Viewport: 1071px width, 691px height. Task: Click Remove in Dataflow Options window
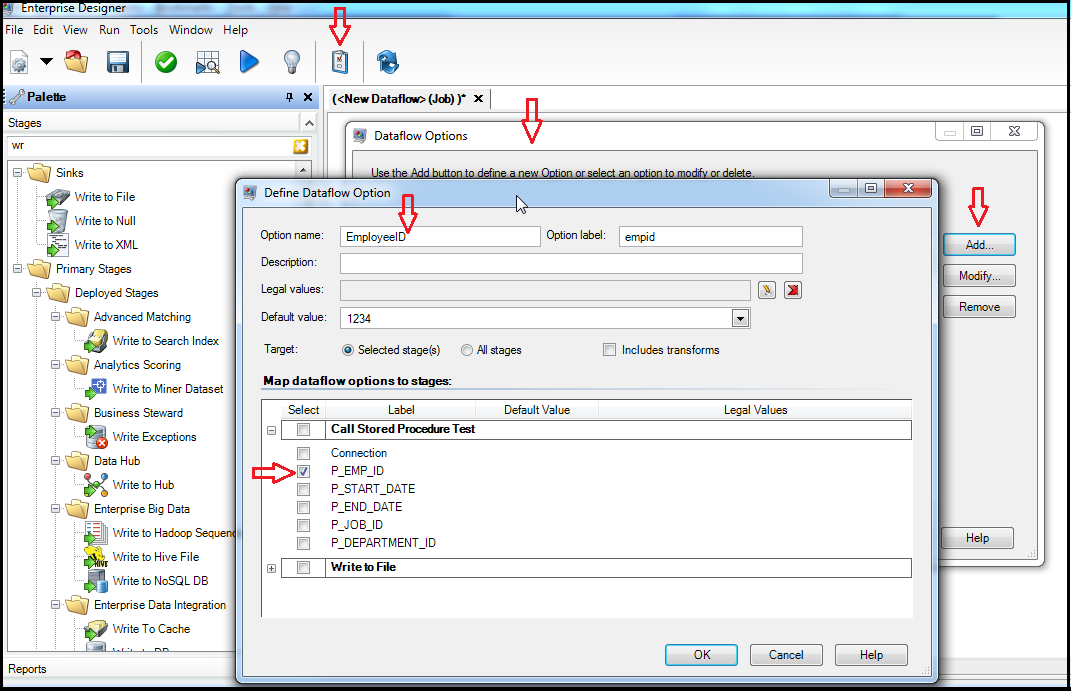click(x=979, y=307)
